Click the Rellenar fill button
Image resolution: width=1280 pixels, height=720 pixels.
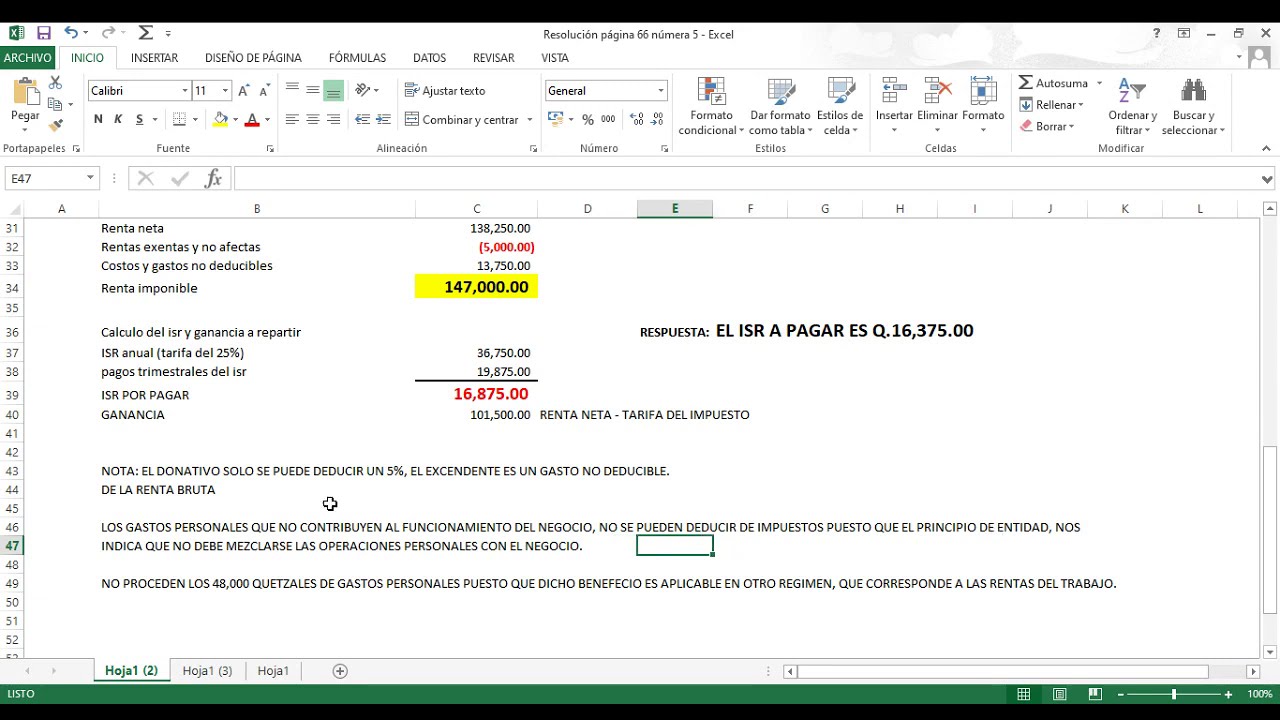tap(1051, 105)
